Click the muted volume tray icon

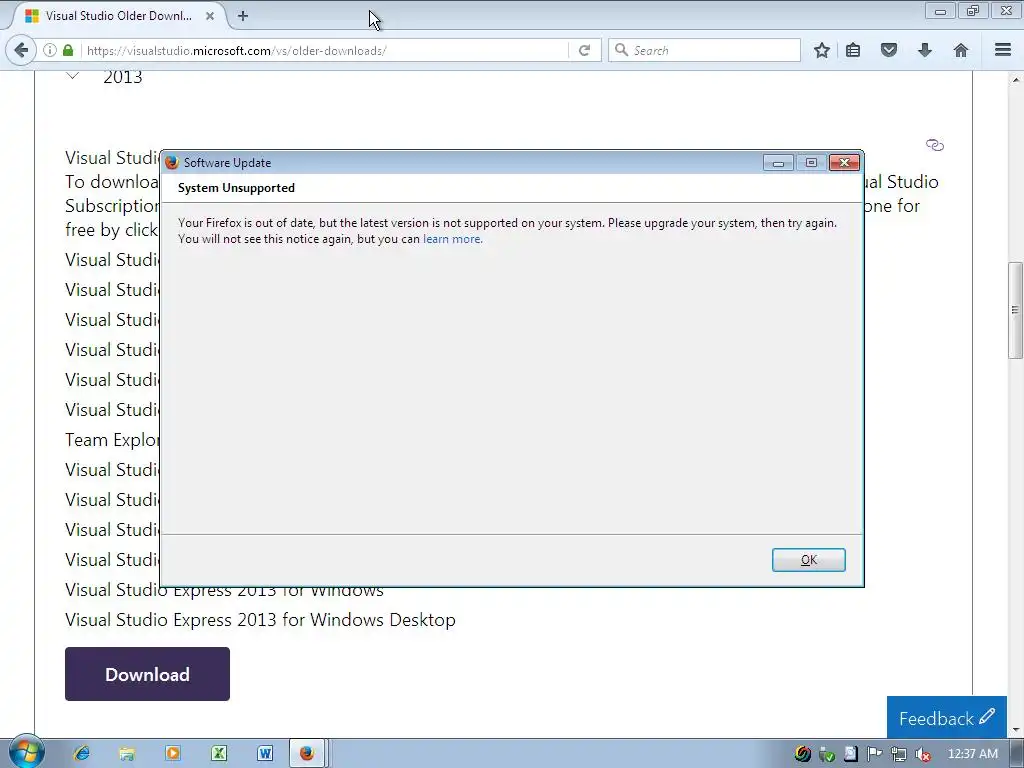click(923, 754)
